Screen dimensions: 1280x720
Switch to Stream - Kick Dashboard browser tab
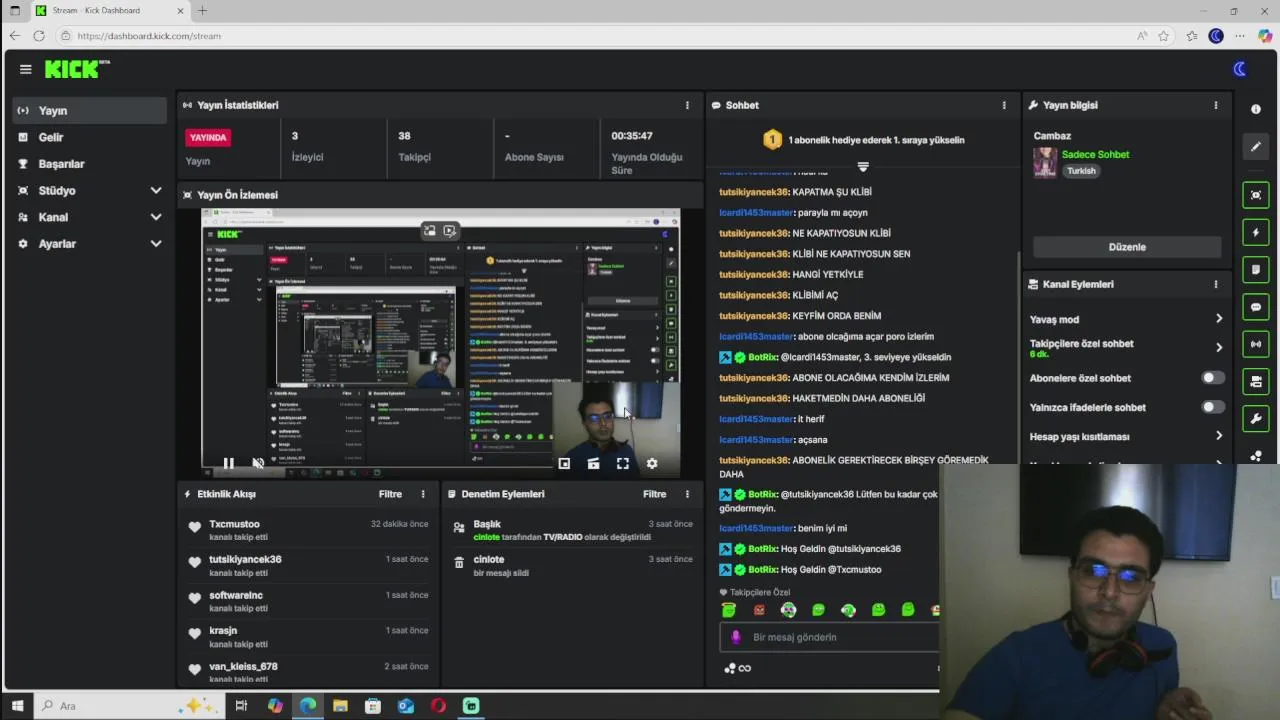click(109, 11)
